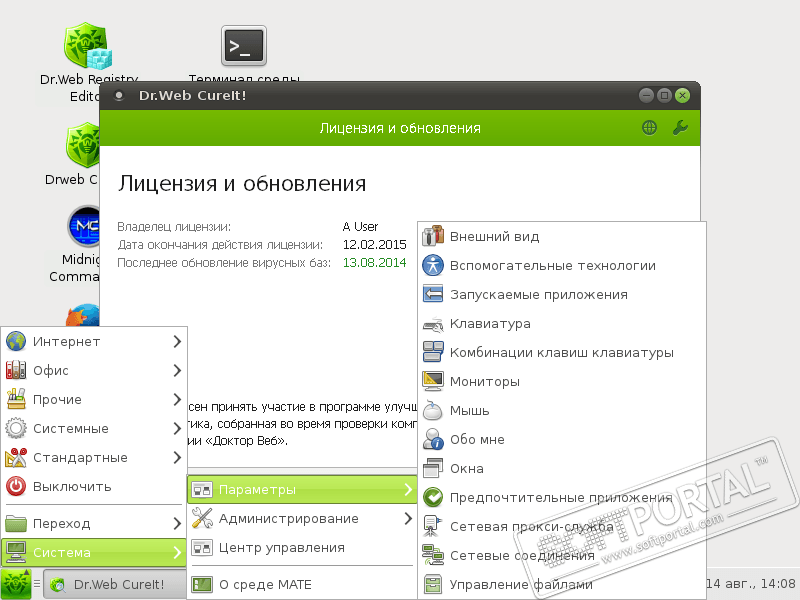Choose Системные in the main menu

94,429
